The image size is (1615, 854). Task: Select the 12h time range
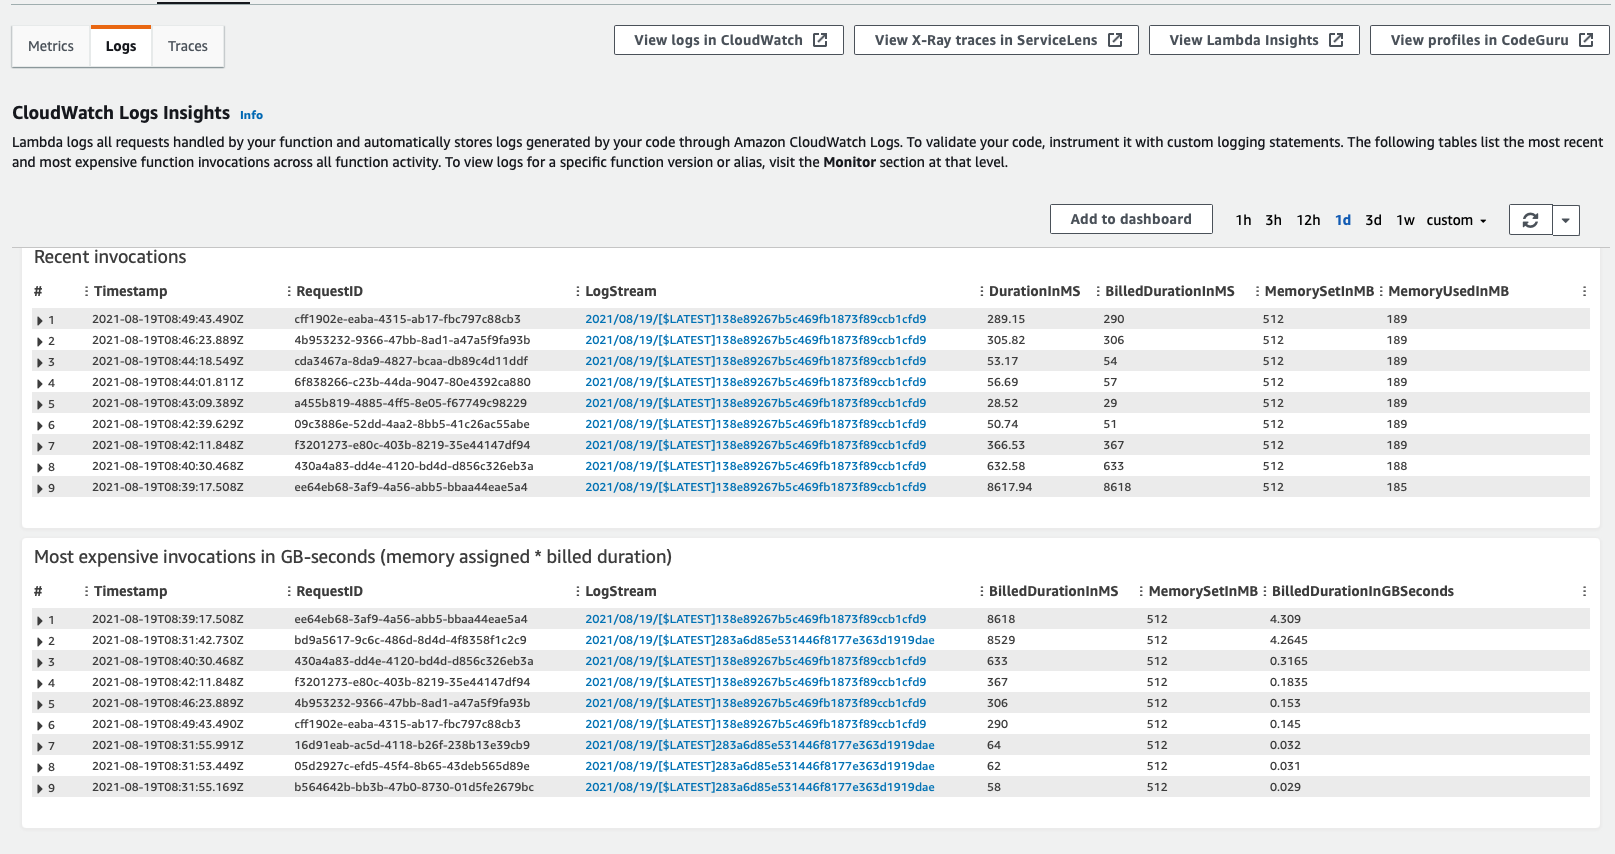pyautogui.click(x=1308, y=220)
